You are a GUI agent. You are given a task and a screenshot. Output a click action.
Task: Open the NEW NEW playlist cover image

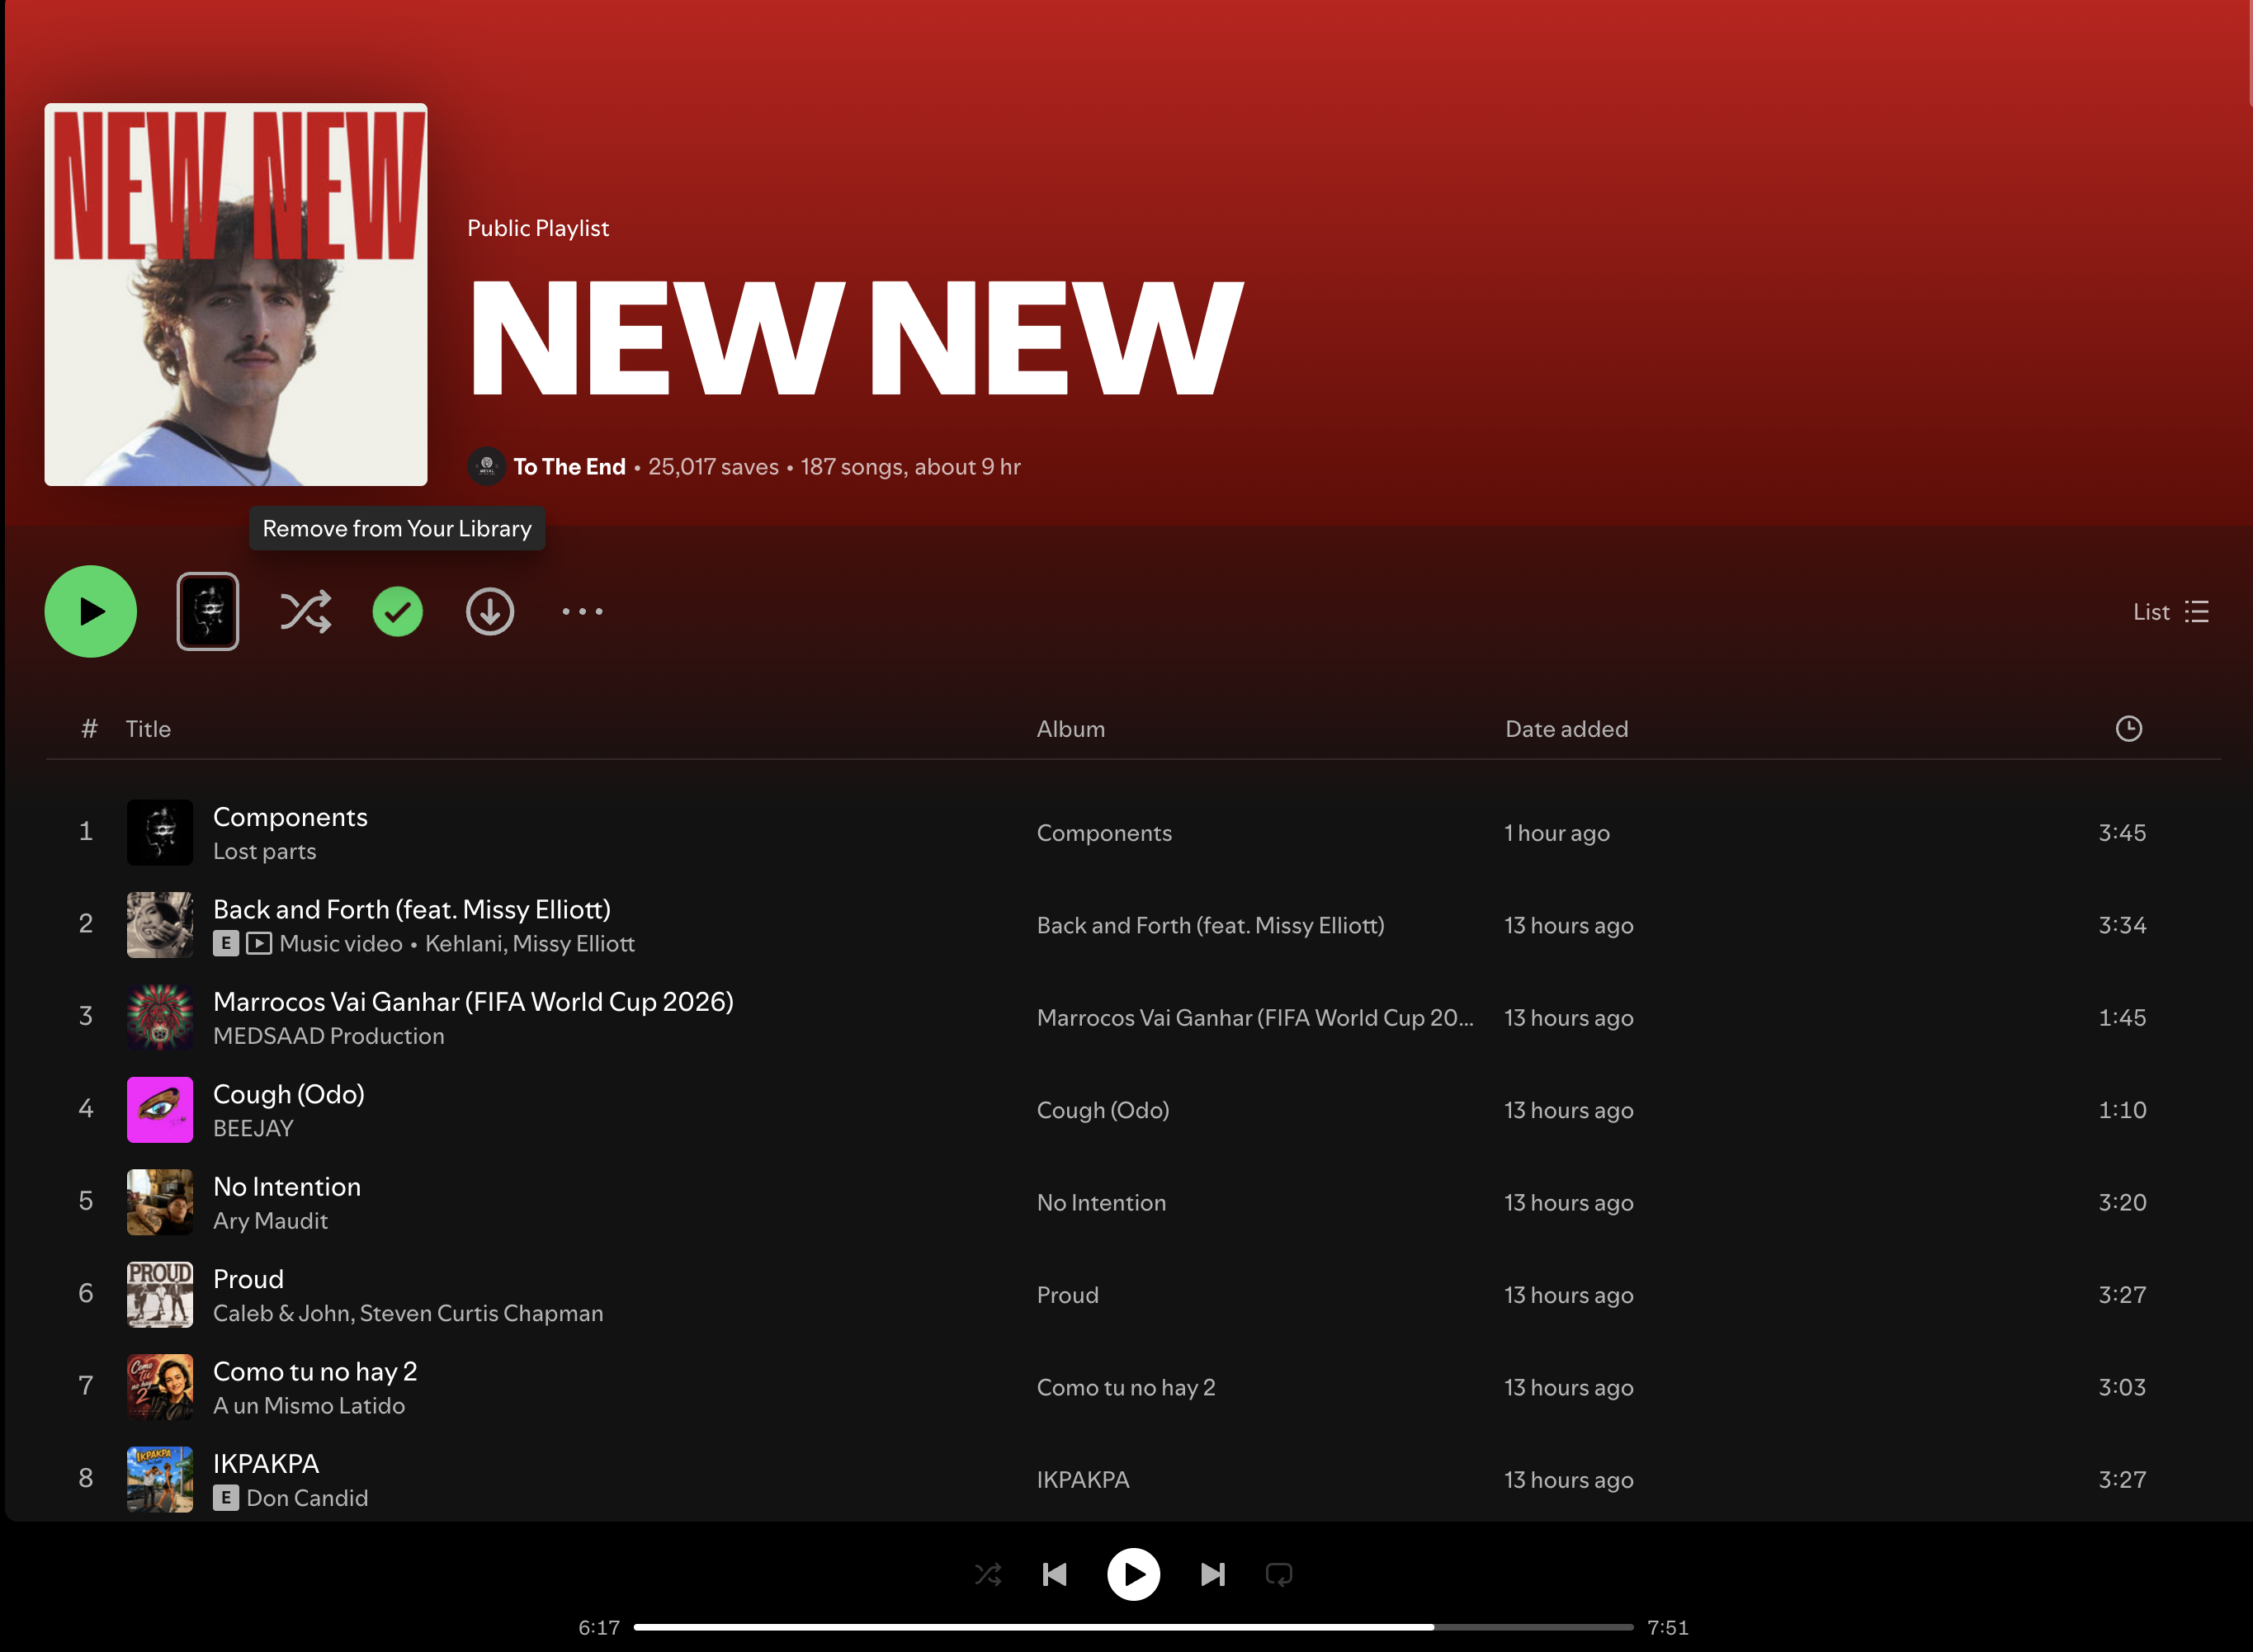click(236, 294)
